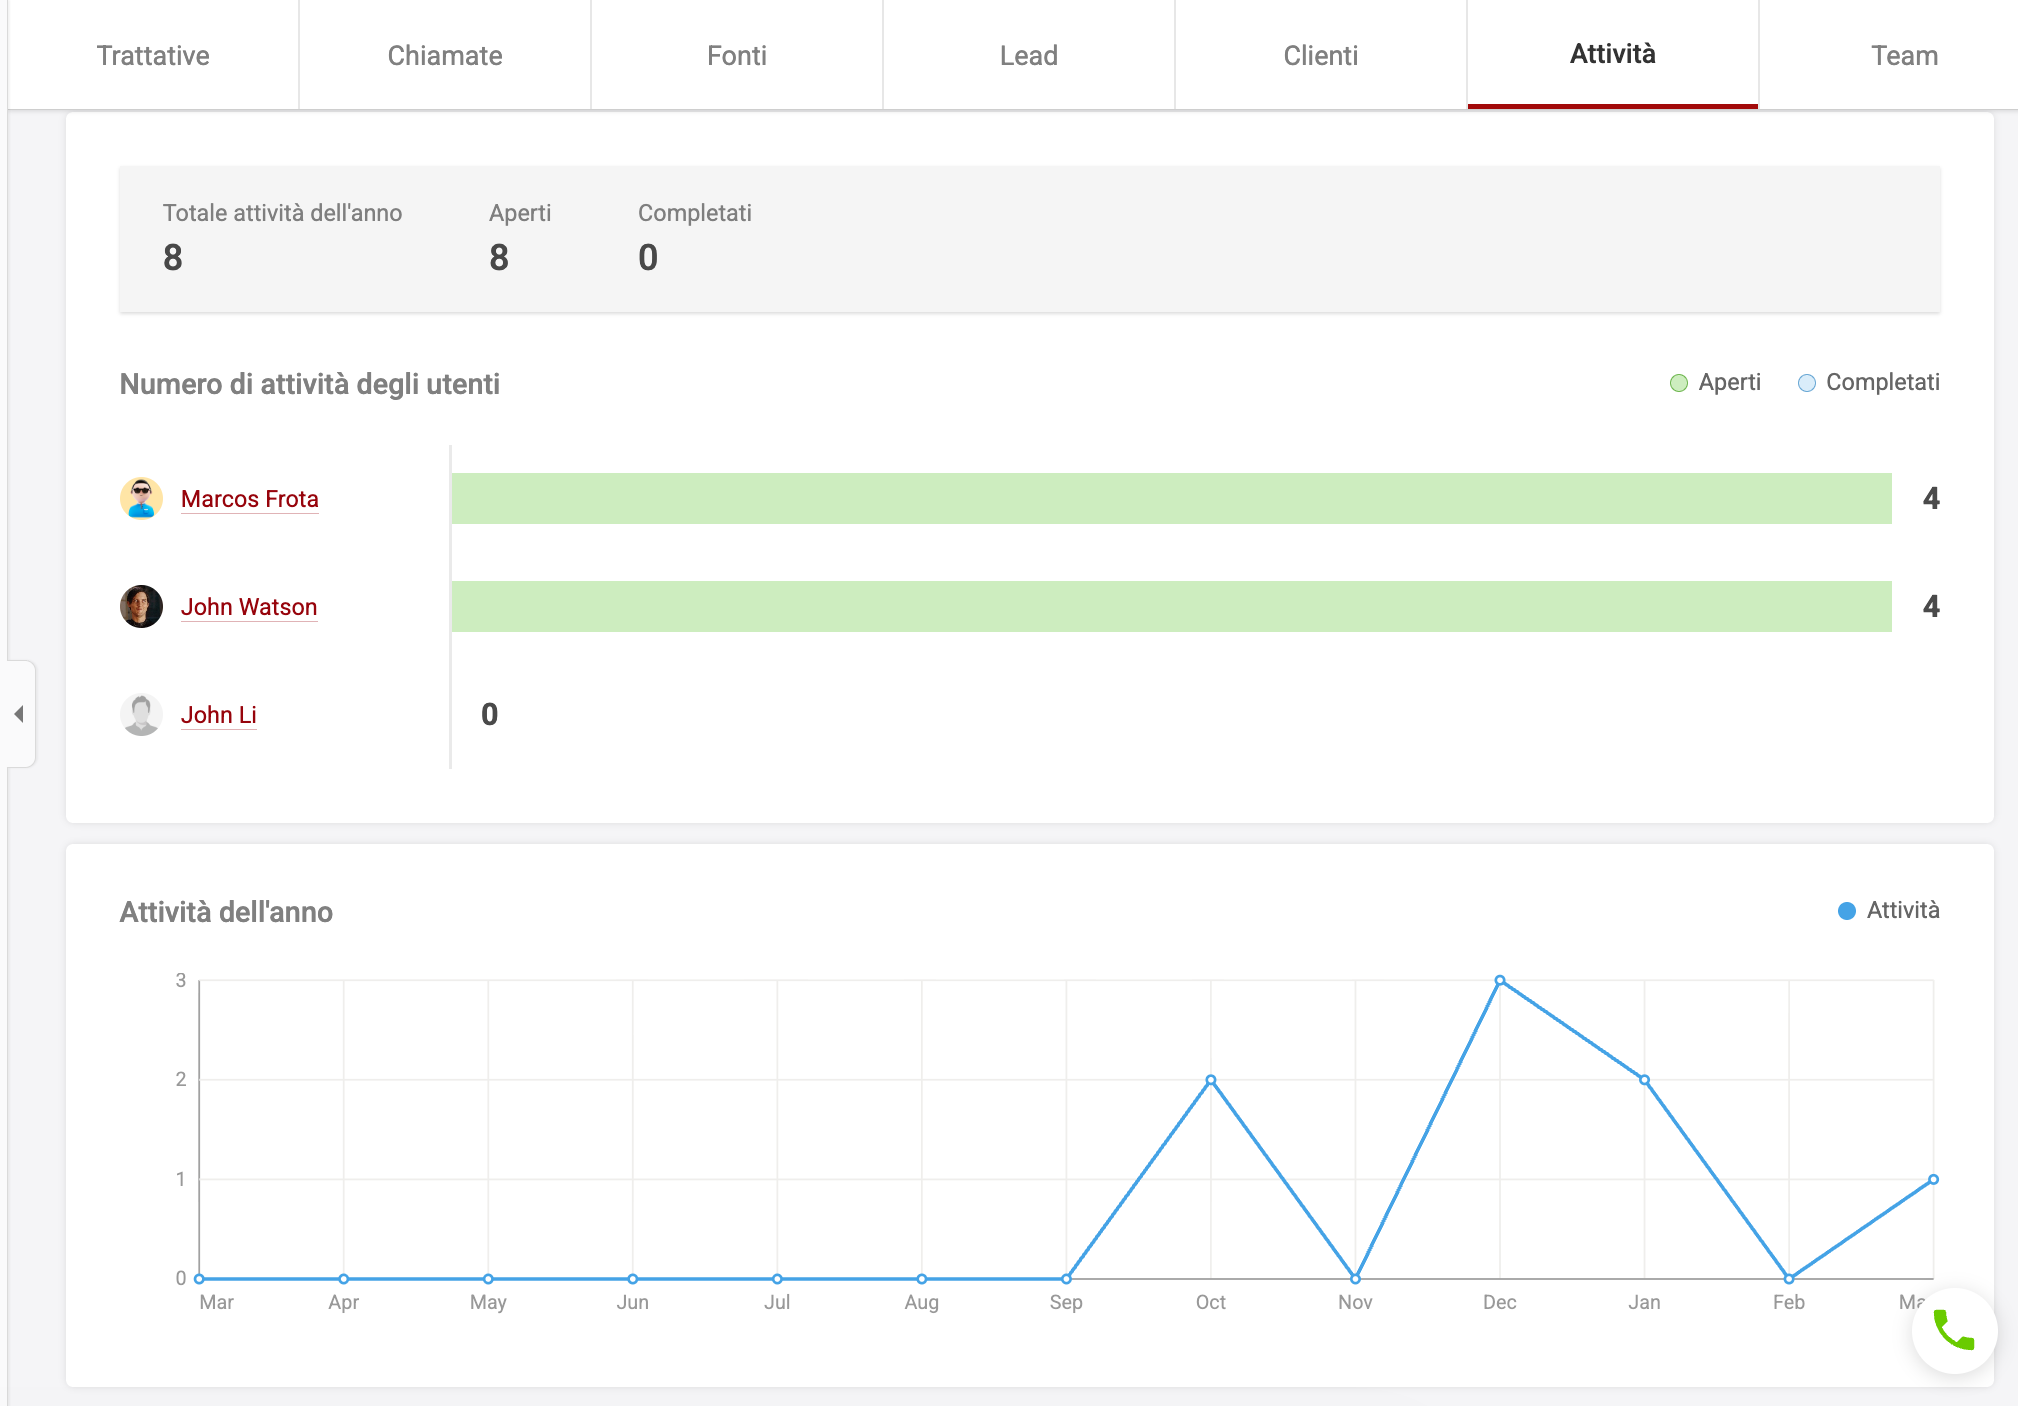
Task: Select the Lead tab
Action: (1029, 55)
